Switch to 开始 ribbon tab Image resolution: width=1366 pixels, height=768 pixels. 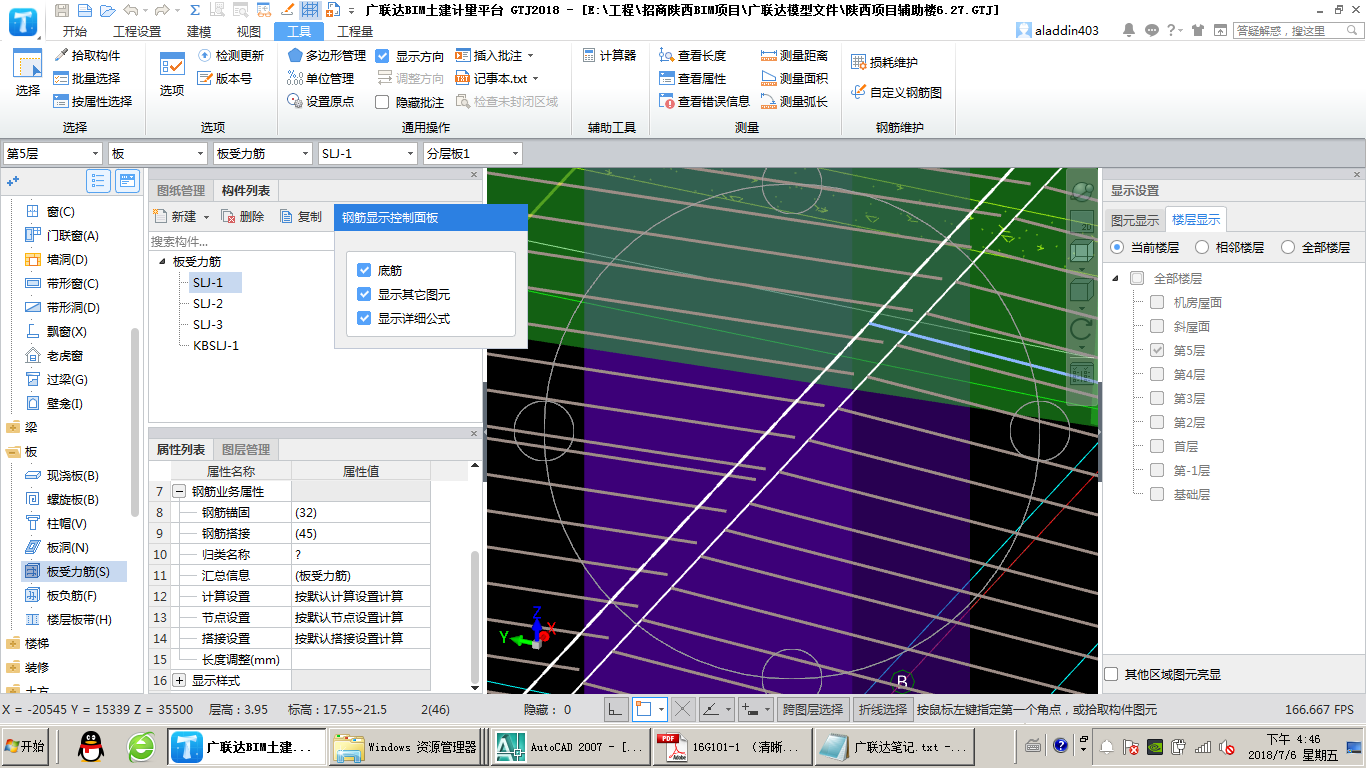(x=74, y=31)
